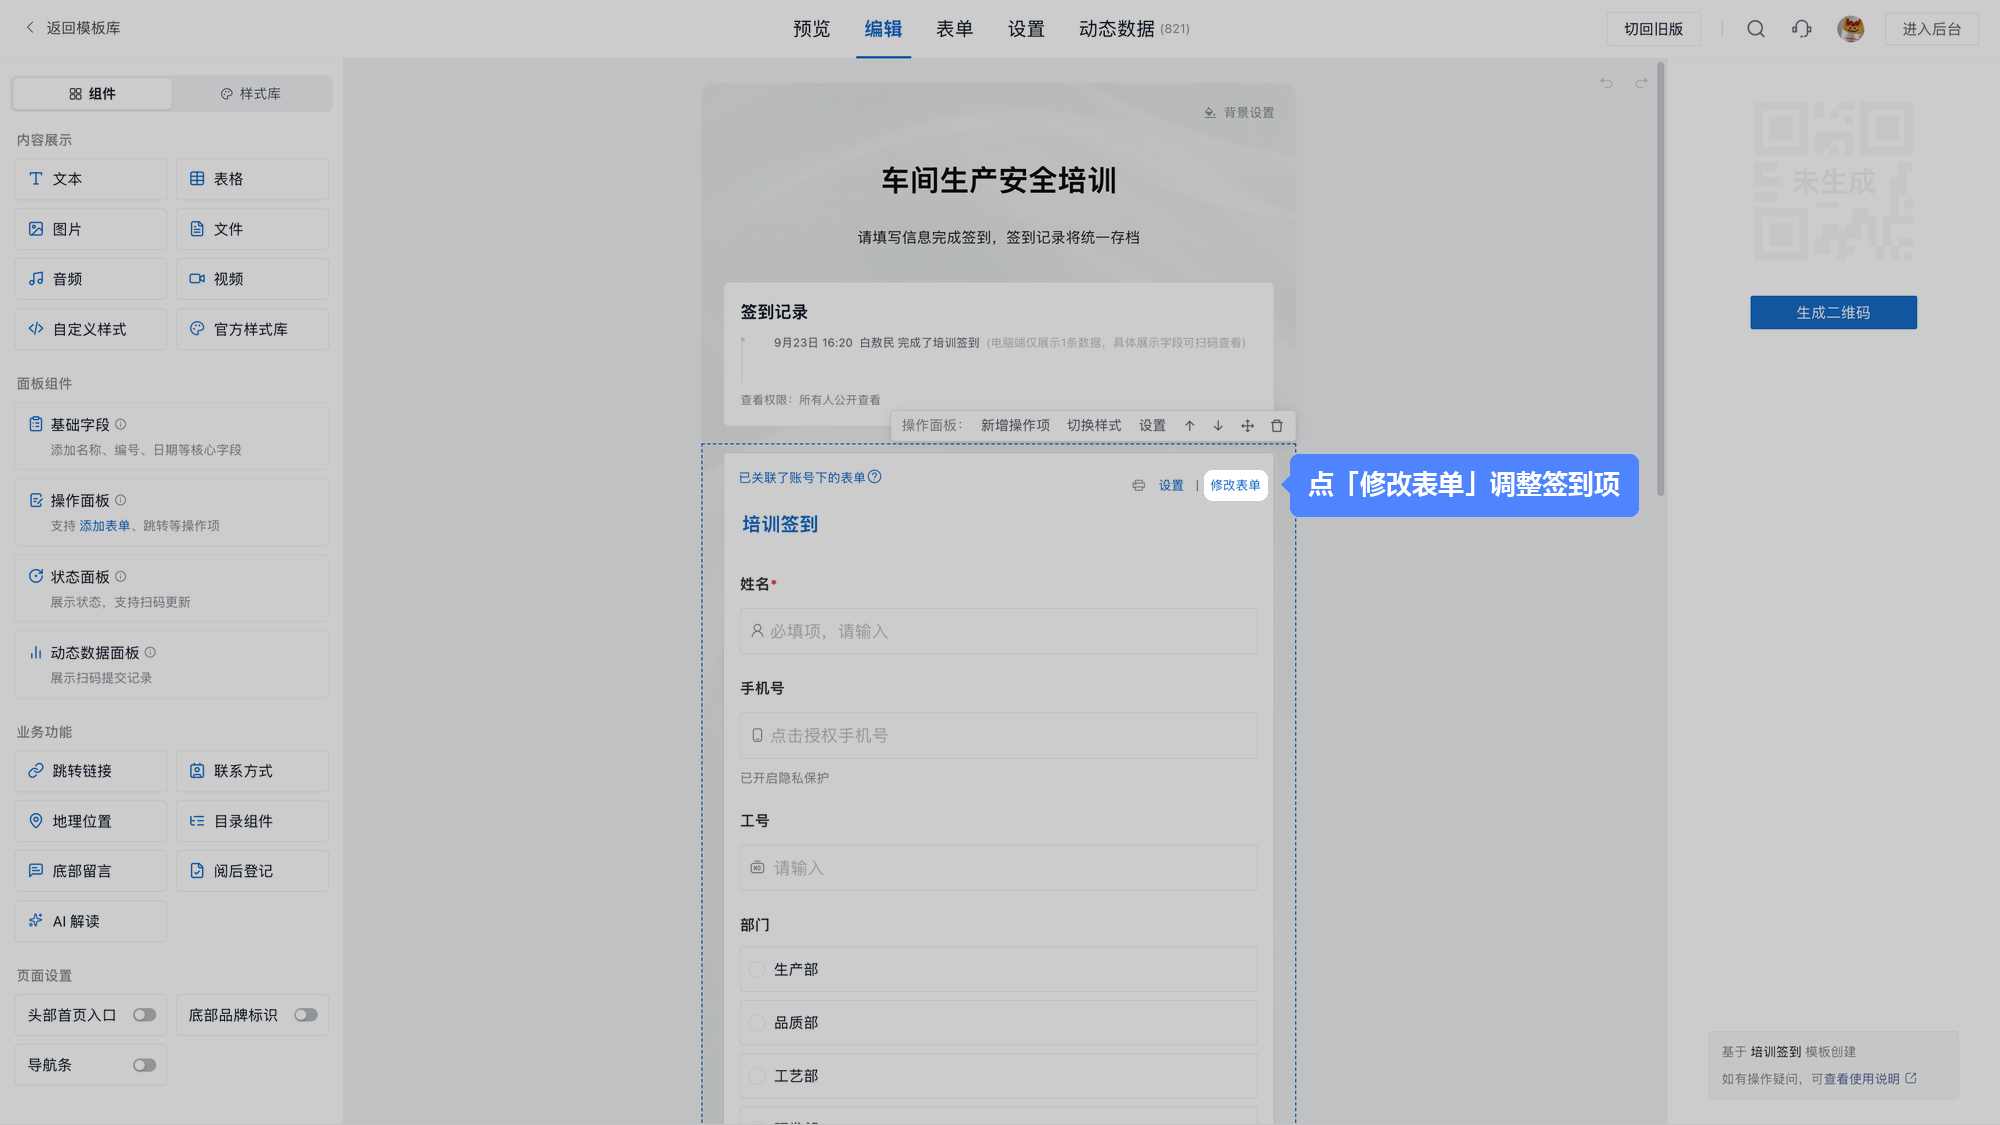Viewport: 2000px width, 1125px height.
Task: Switch to the 预览 tab
Action: (x=811, y=29)
